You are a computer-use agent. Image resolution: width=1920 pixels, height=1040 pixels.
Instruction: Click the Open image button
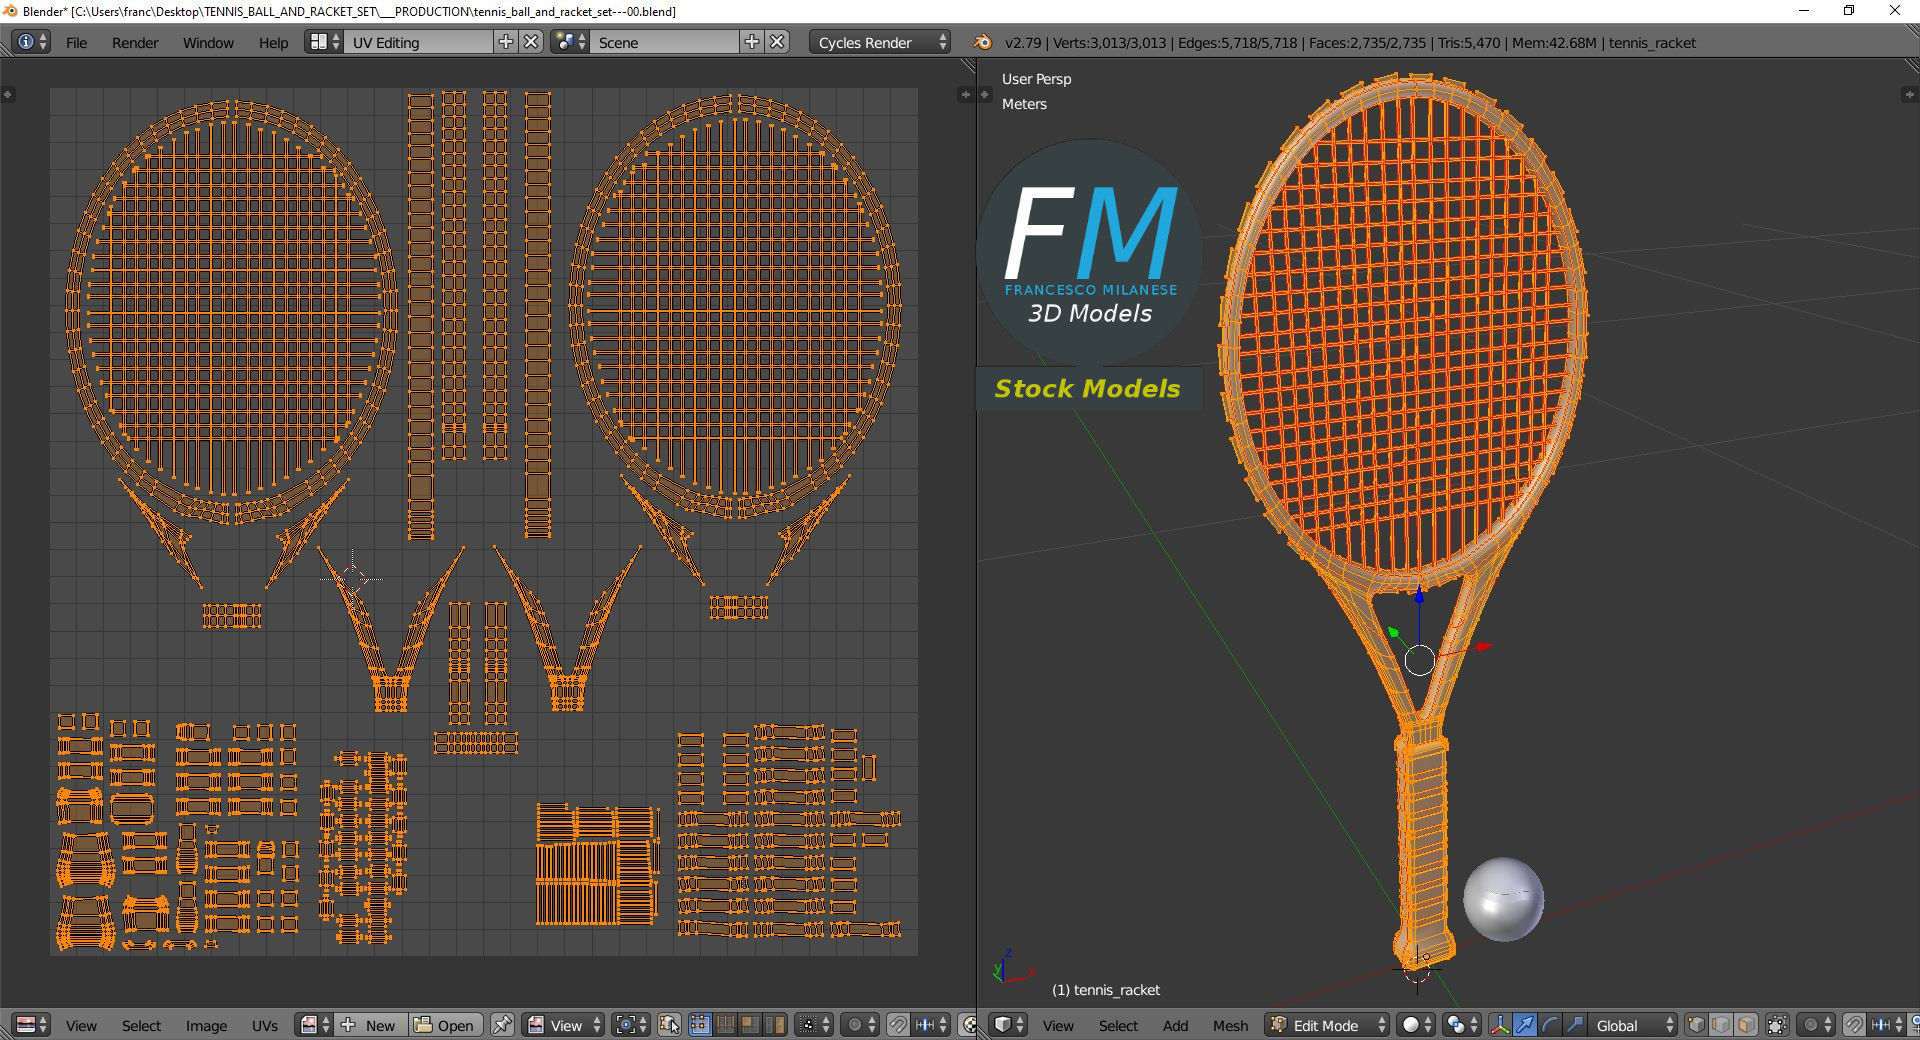click(445, 1025)
